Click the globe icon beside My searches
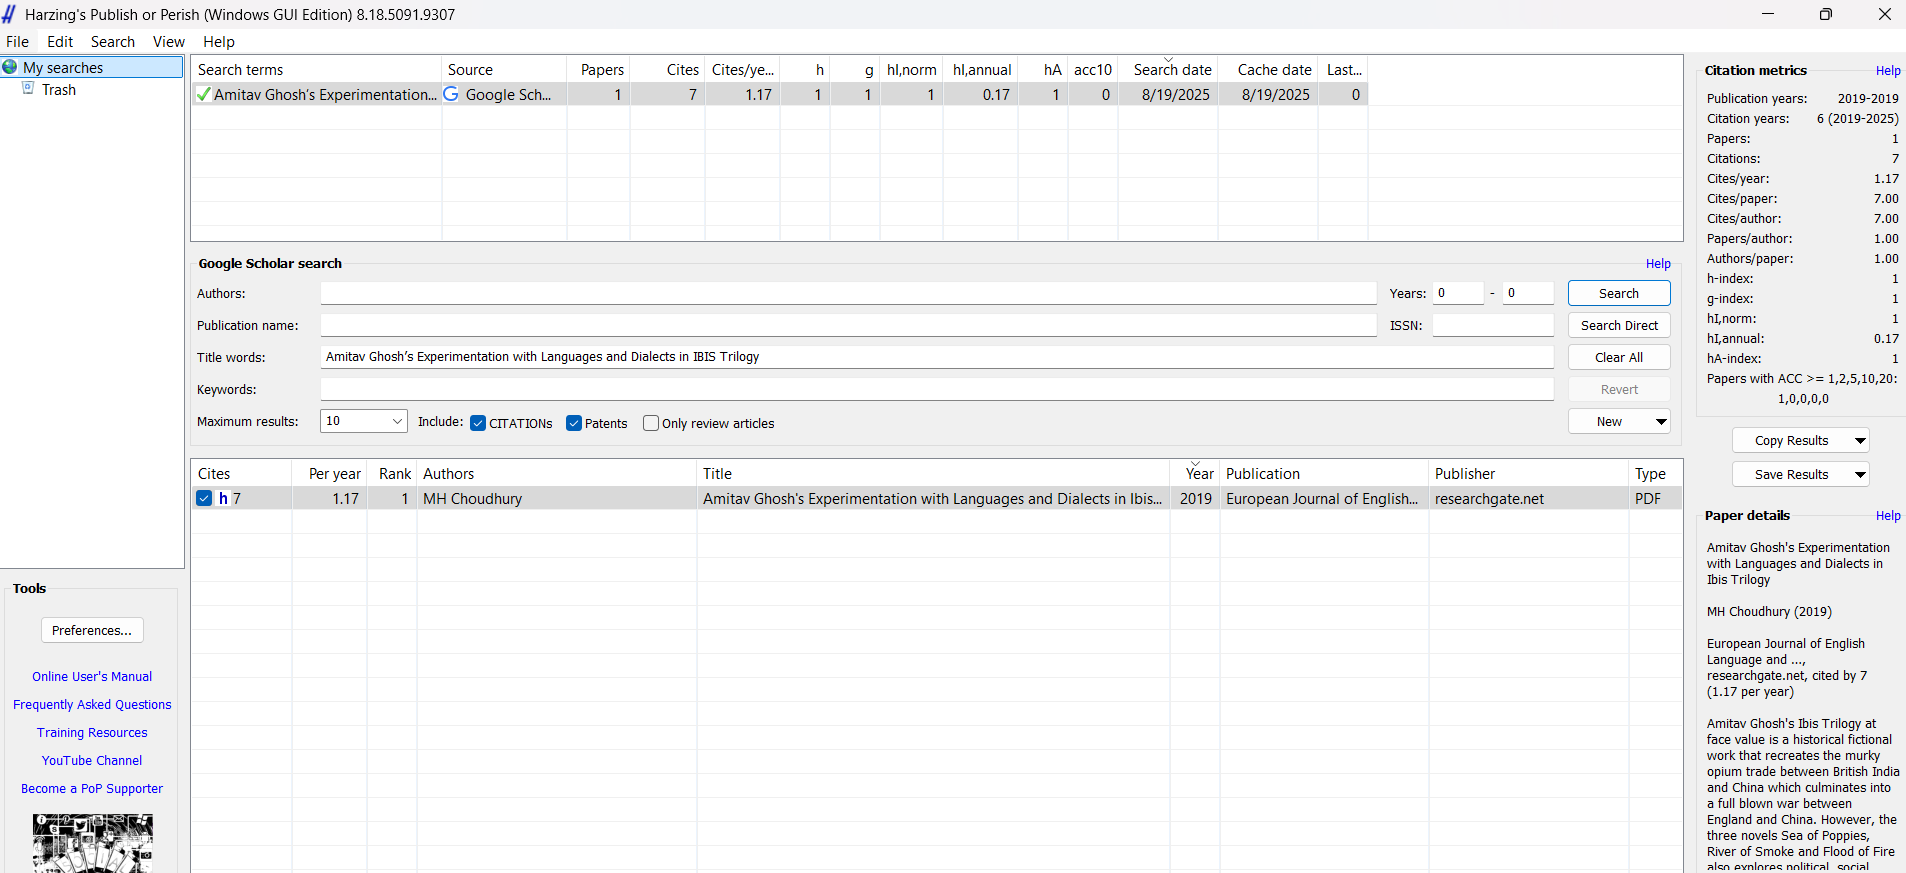This screenshot has height=873, width=1906. 10,67
